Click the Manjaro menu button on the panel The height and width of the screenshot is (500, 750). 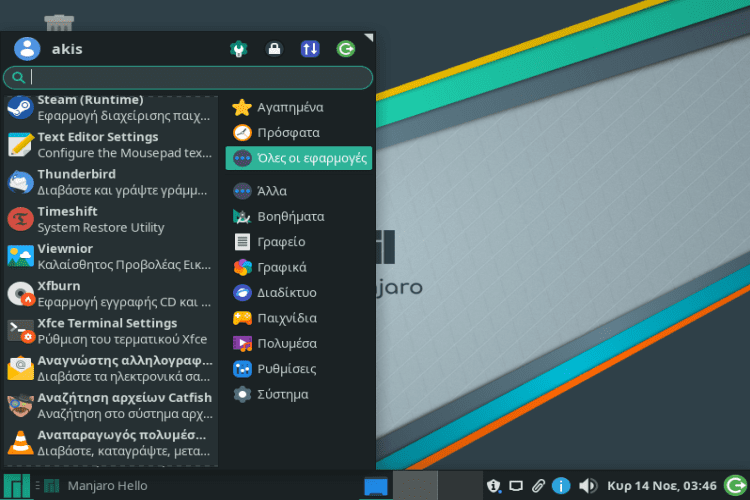coord(17,486)
